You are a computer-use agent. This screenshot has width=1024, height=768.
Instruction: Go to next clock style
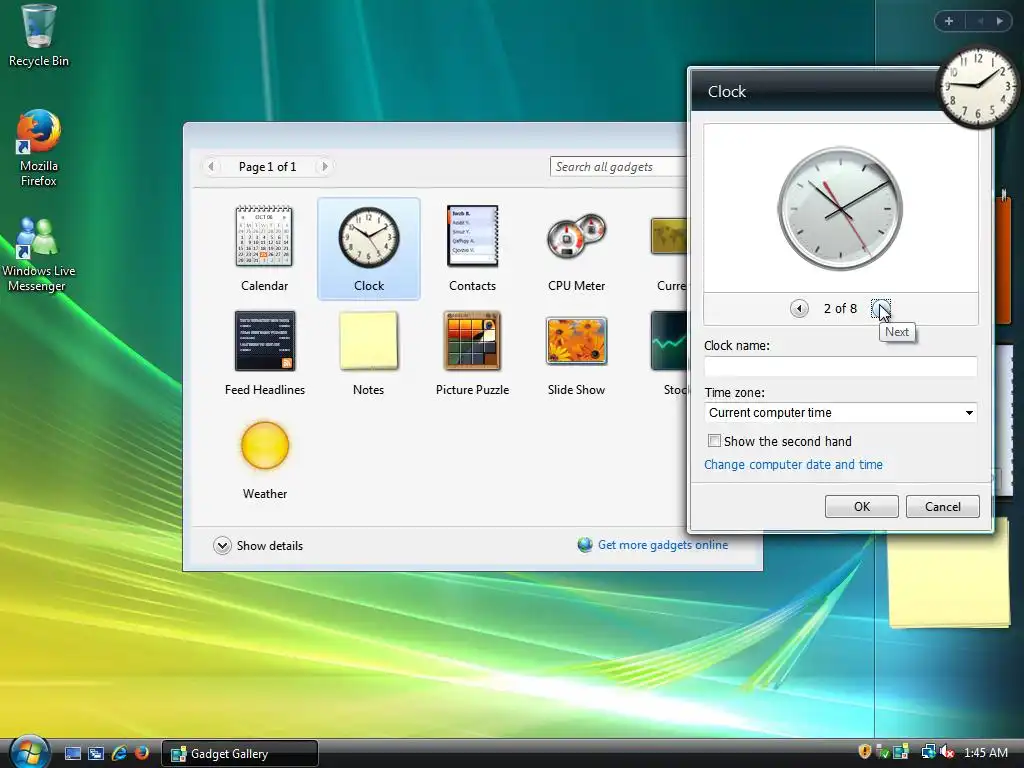point(880,308)
